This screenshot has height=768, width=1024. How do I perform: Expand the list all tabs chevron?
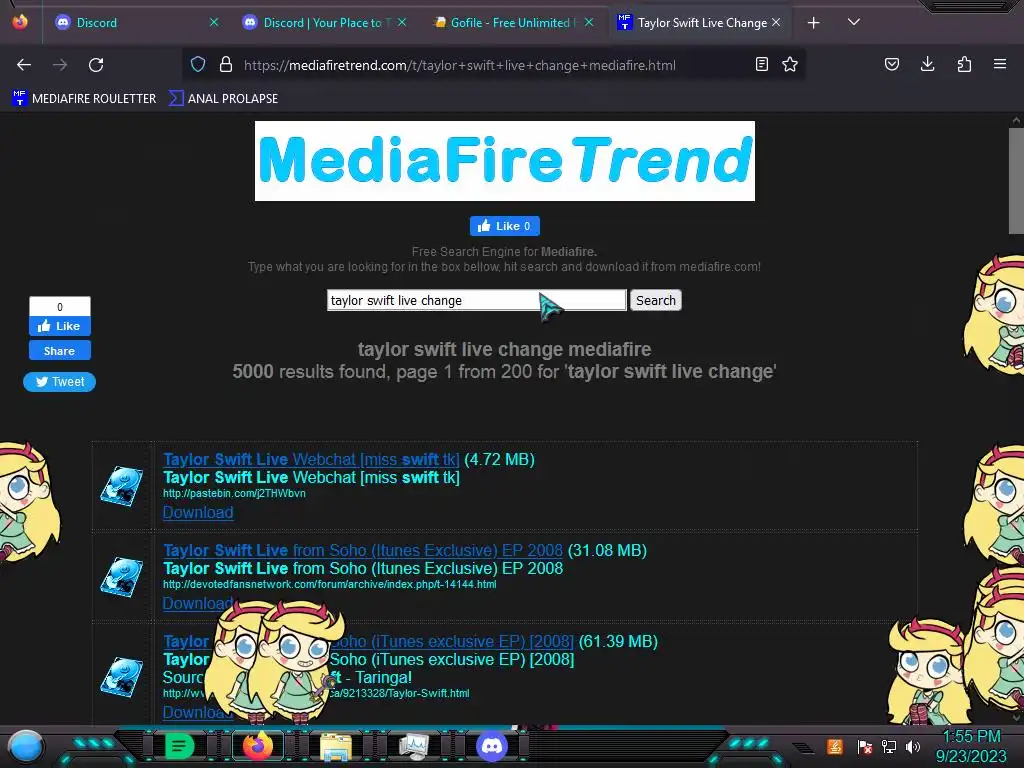click(x=854, y=22)
